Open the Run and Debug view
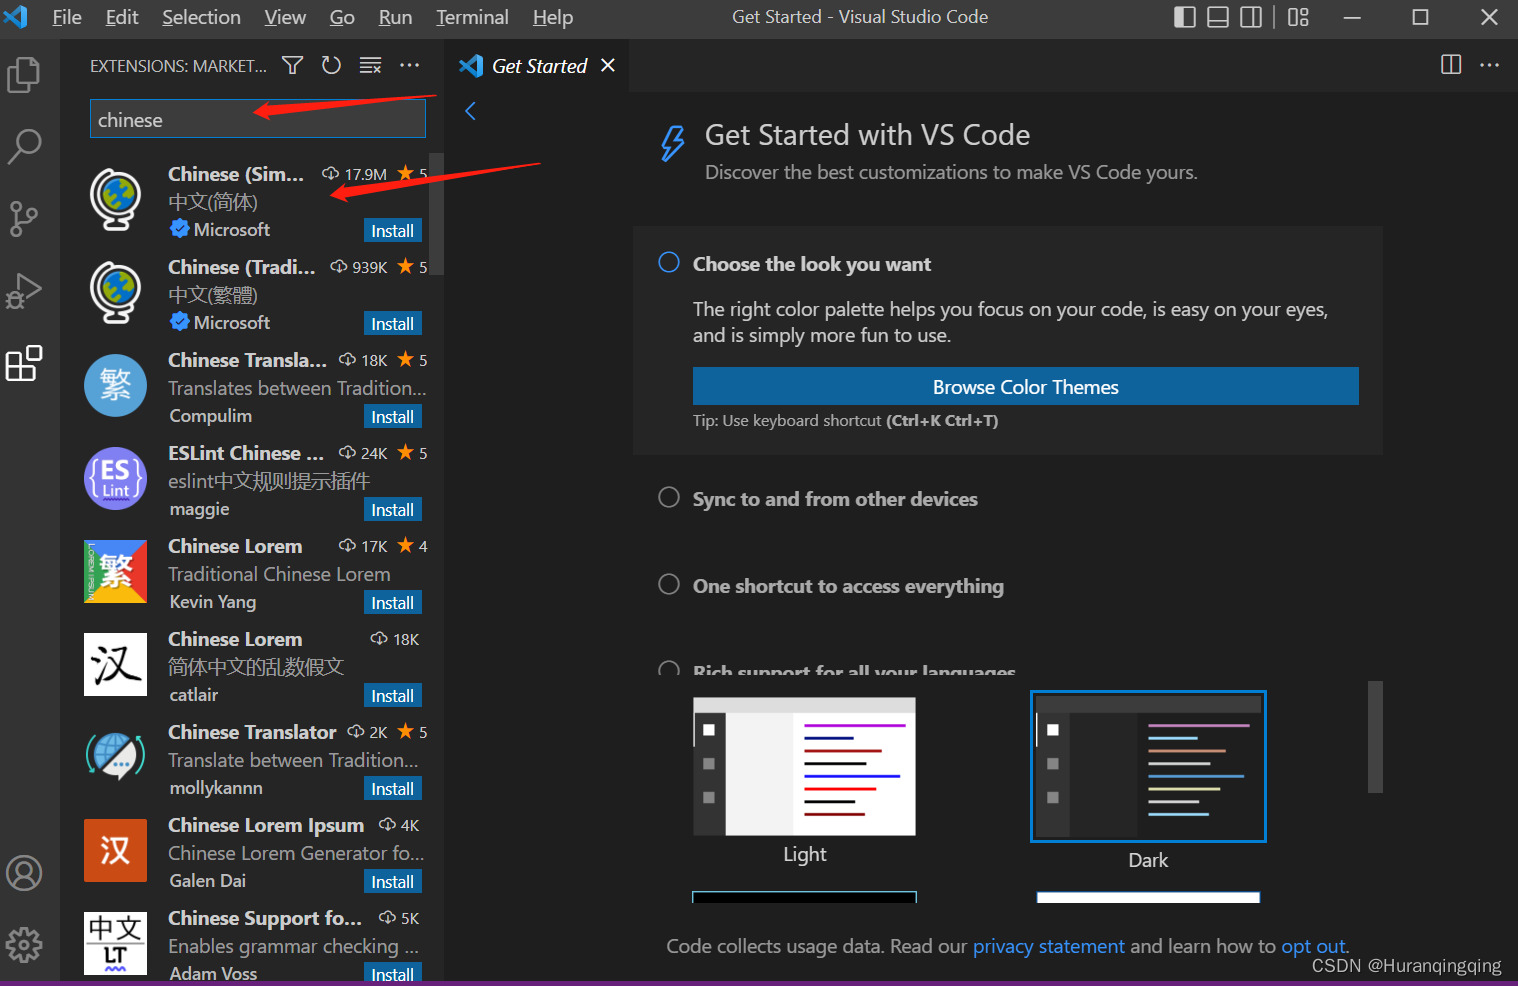Viewport: 1518px width, 986px height. tap(24, 291)
